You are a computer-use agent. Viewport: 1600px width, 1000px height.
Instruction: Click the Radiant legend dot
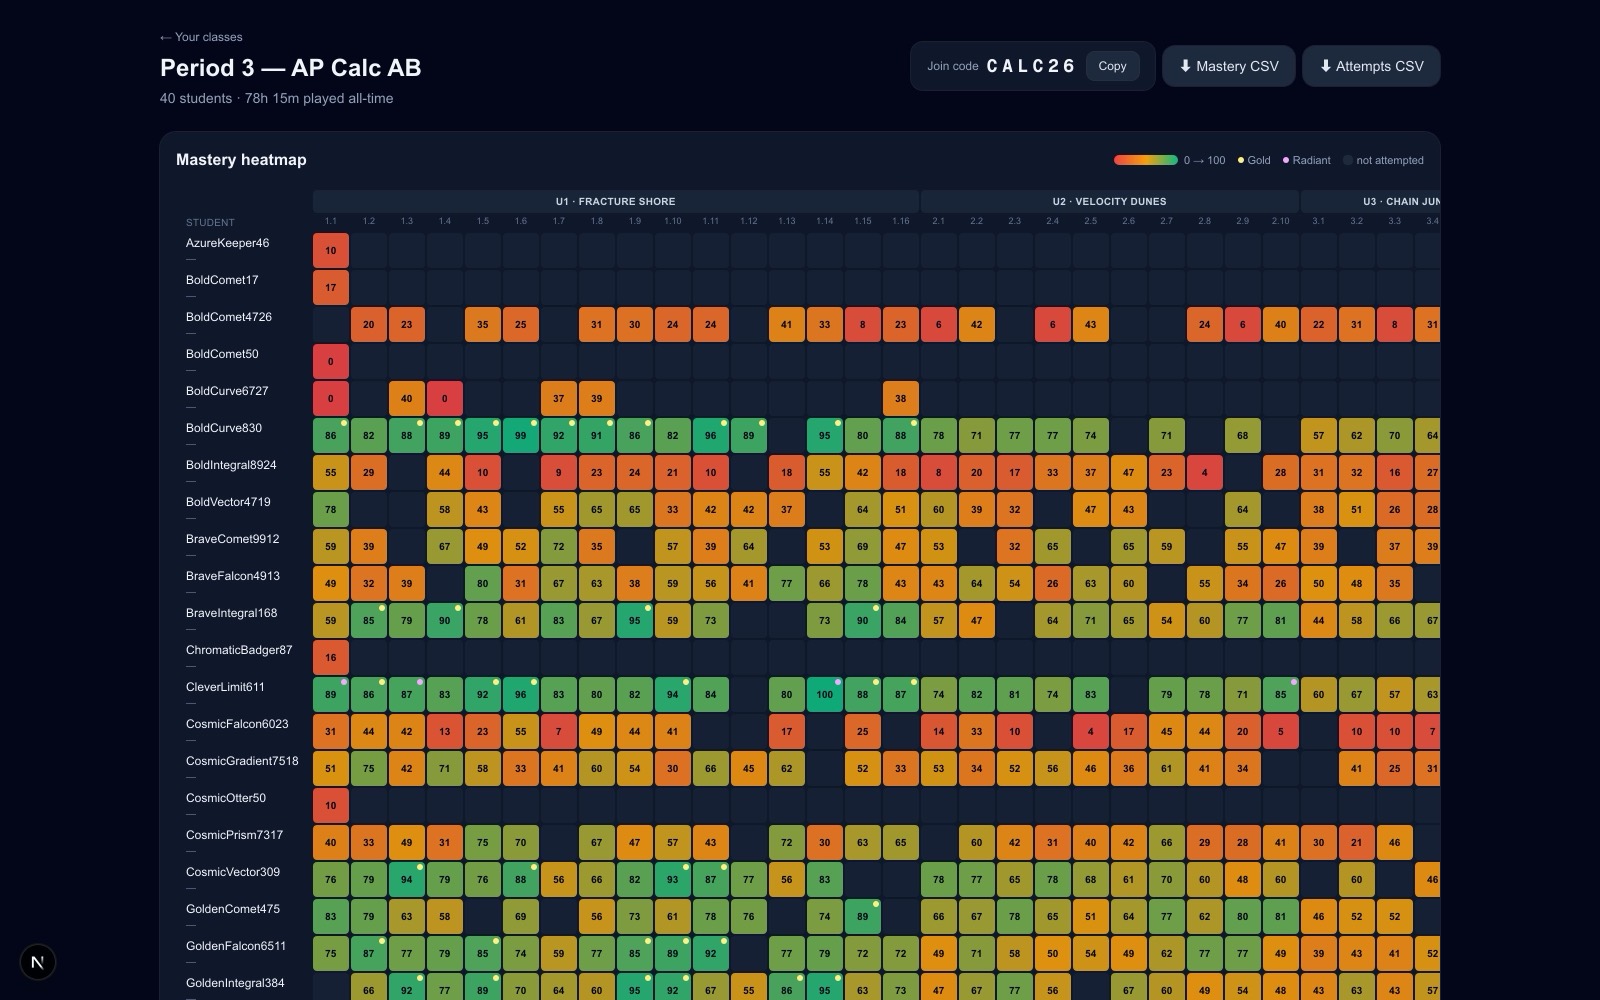pos(1286,160)
